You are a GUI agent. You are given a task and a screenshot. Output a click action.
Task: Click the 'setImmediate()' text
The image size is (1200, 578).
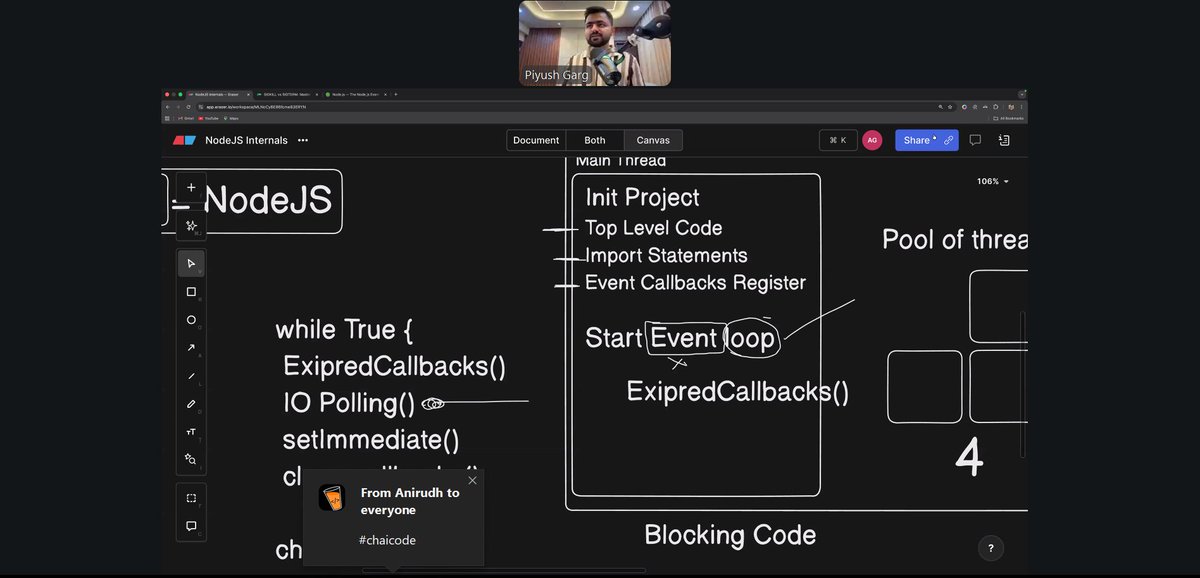(371, 440)
